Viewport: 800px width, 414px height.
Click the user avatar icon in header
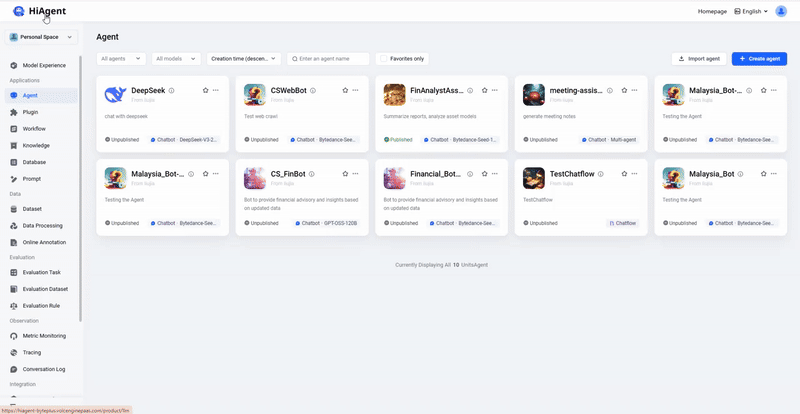point(781,11)
